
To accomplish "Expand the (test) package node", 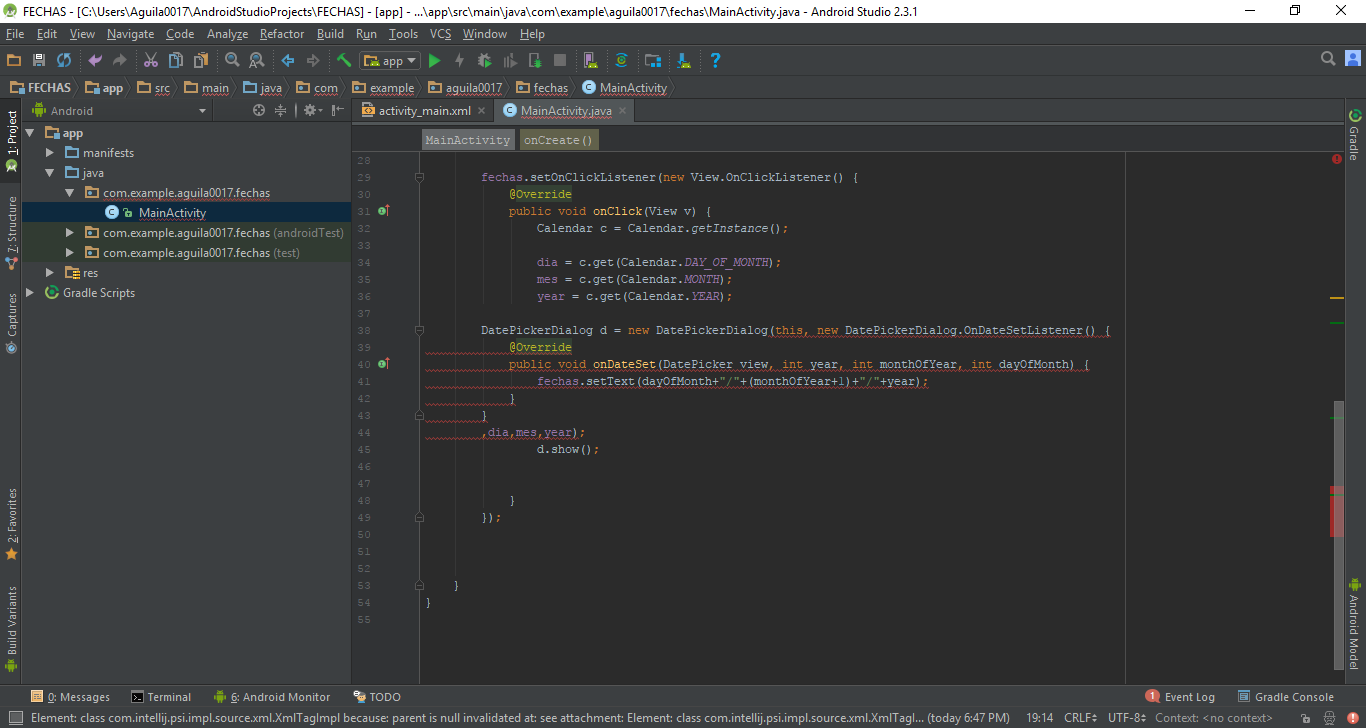I will tap(70, 253).
